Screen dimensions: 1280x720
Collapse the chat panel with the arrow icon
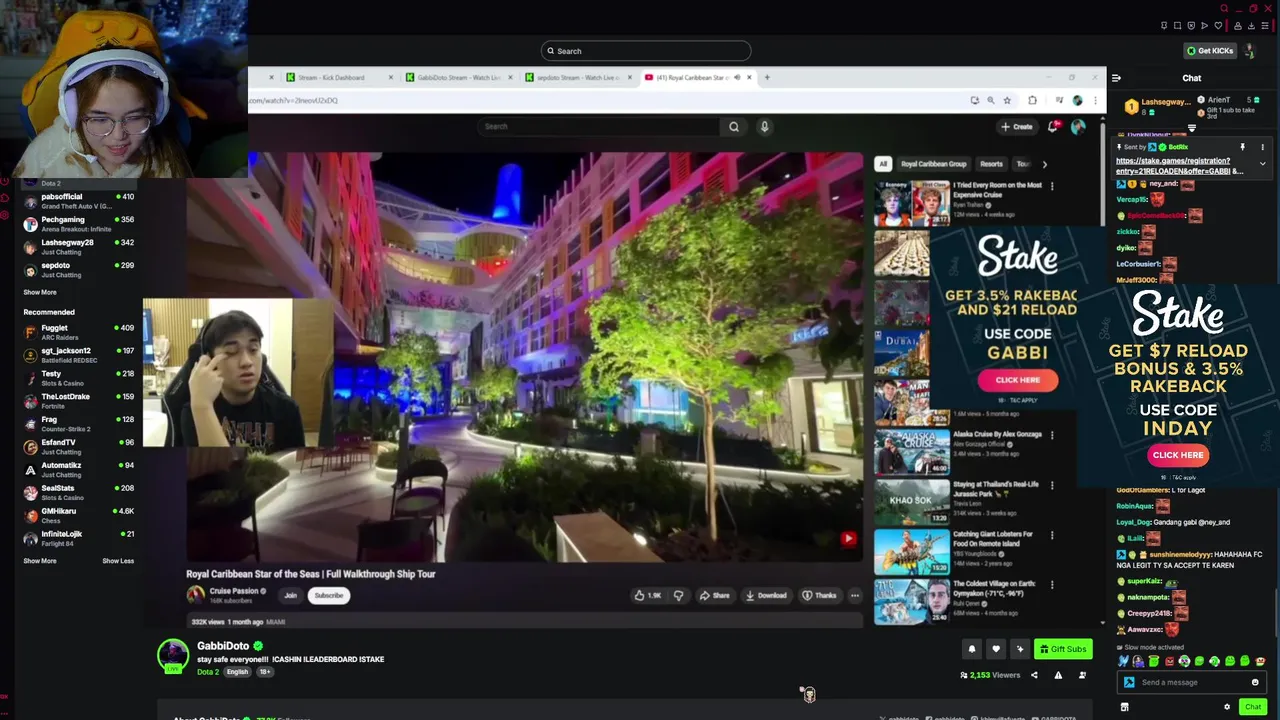click(1116, 78)
